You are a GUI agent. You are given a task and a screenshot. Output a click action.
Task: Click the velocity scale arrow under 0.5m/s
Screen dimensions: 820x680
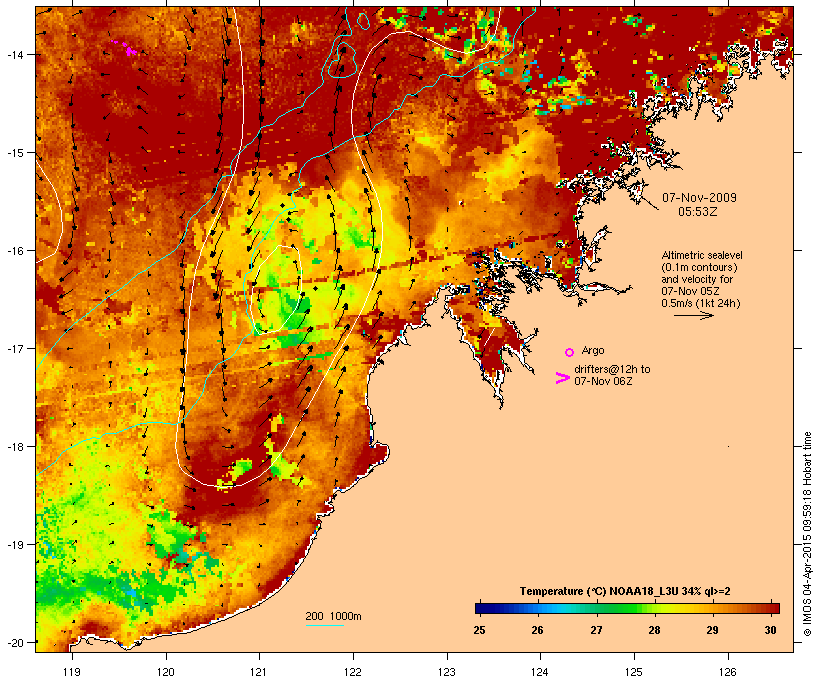(693, 315)
